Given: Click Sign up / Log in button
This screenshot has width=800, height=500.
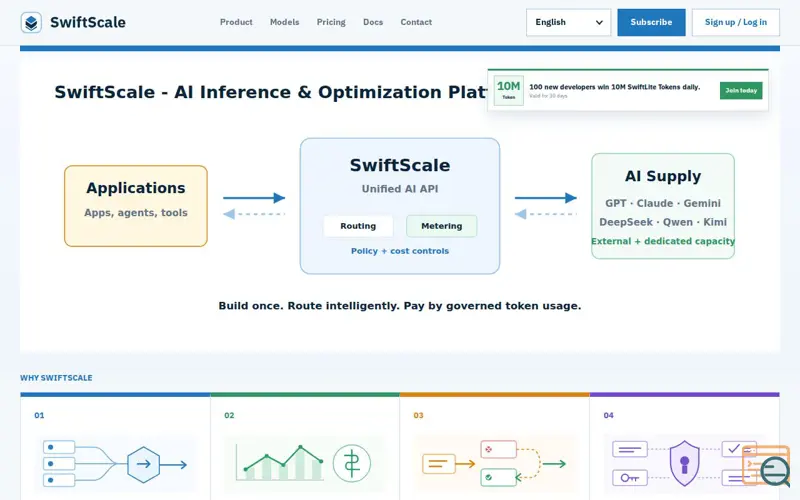Looking at the screenshot, I should coord(736,22).
